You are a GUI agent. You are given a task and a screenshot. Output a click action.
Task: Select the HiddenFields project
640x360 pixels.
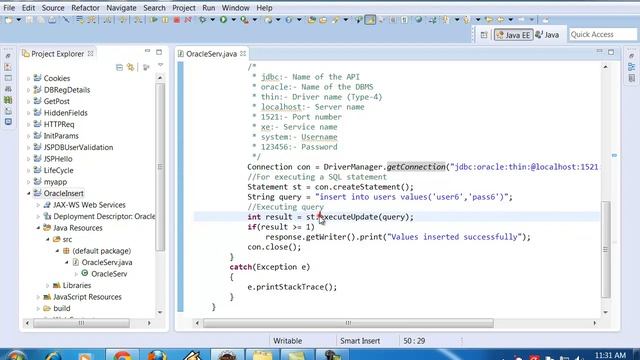pos(66,113)
